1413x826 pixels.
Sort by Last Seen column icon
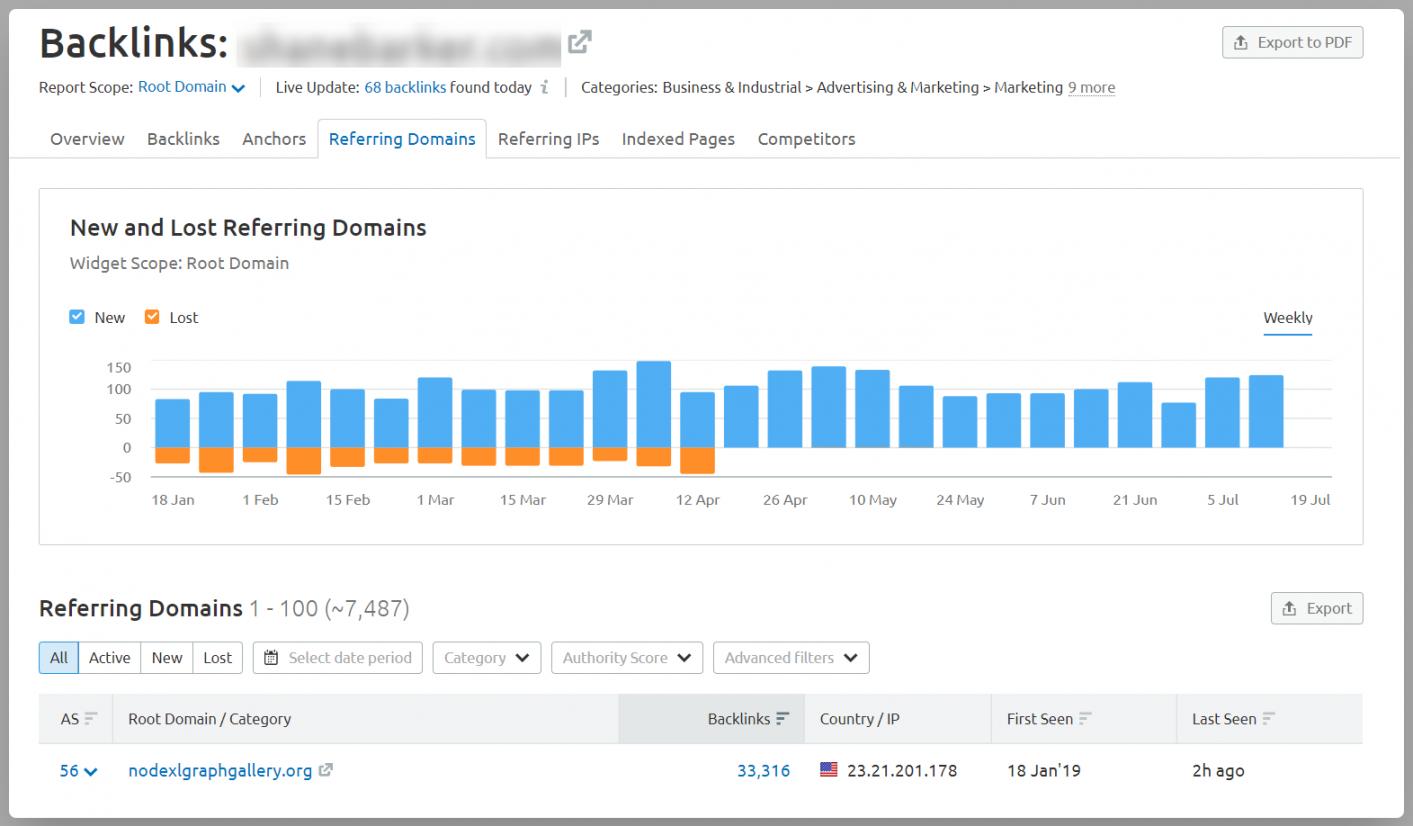(x=1269, y=719)
